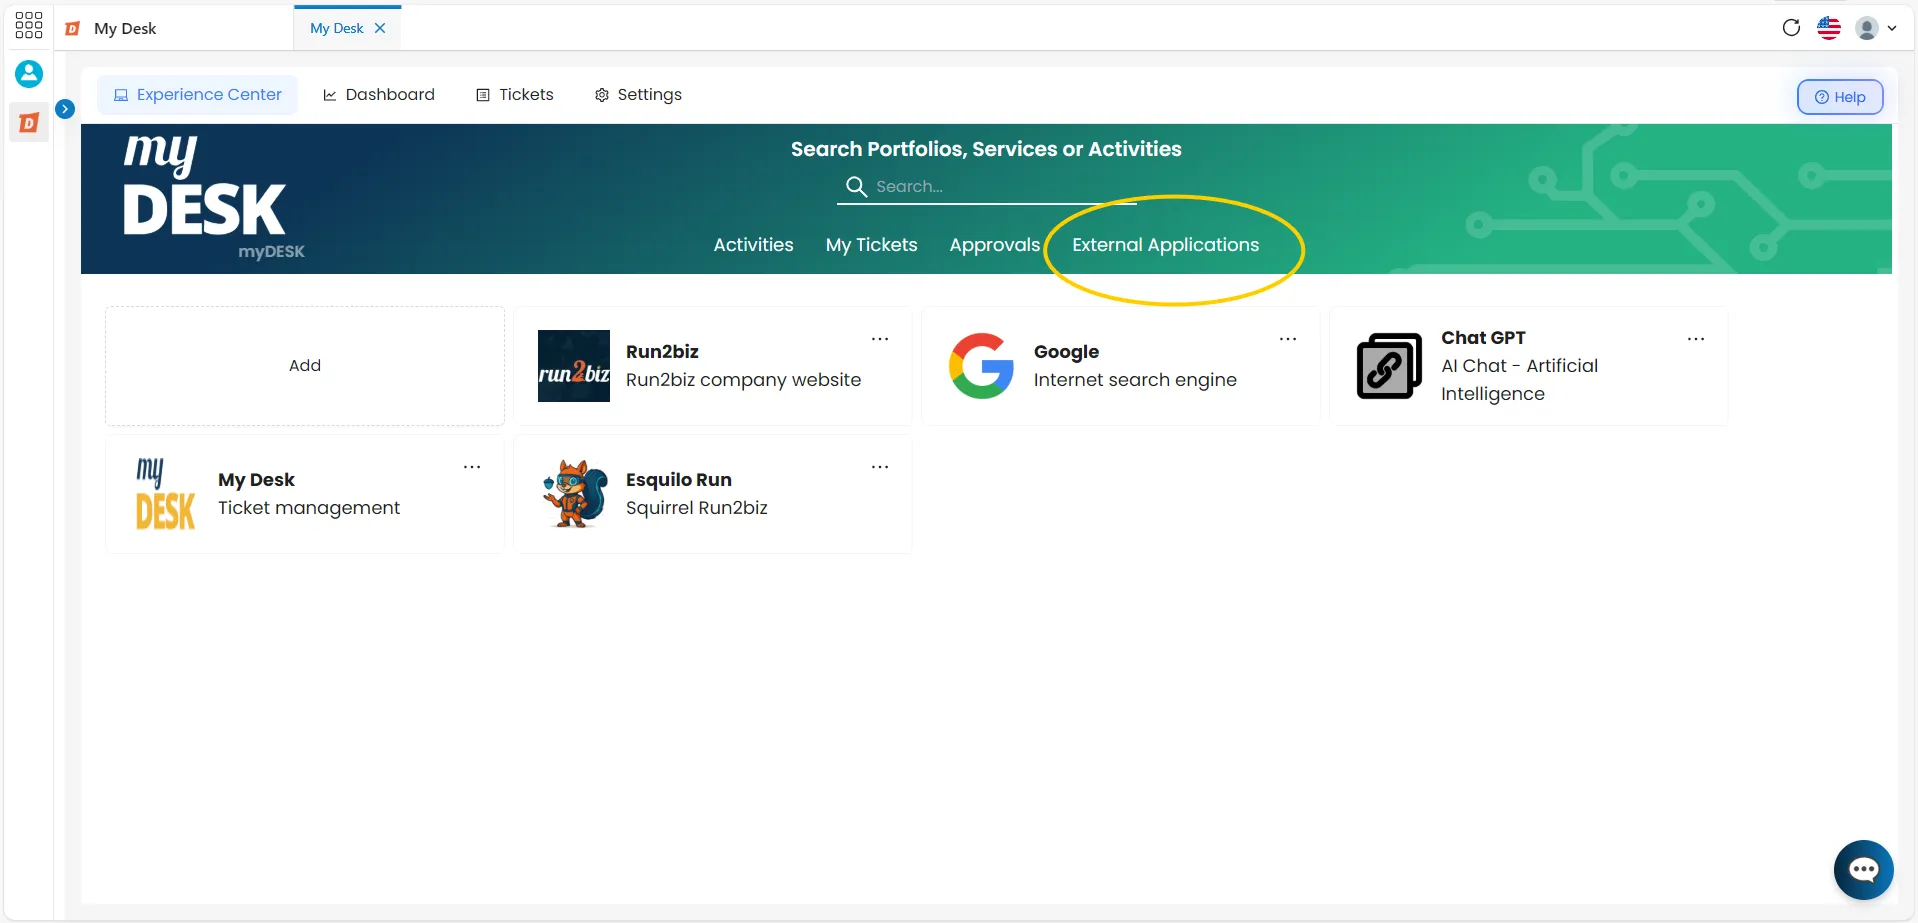Open the user avatar dropdown menu
The width and height of the screenshot is (1918, 923).
[1876, 28]
